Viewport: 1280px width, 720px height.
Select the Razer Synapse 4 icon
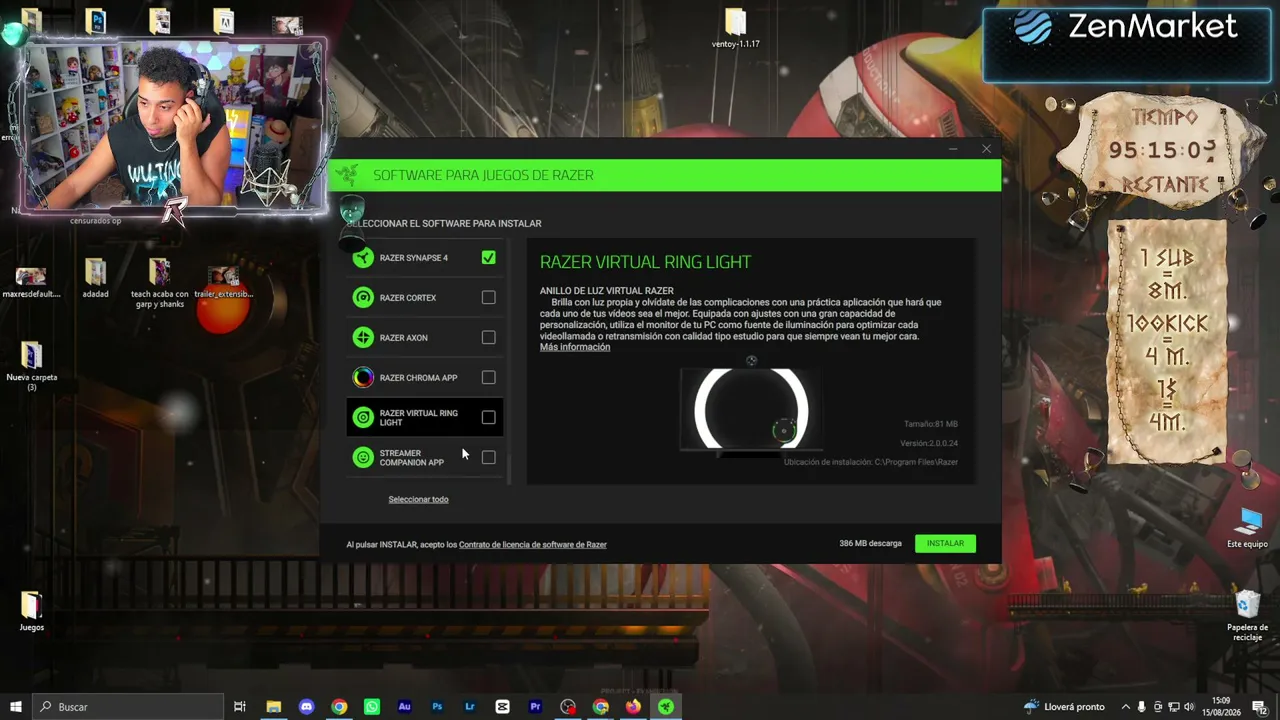coord(363,258)
